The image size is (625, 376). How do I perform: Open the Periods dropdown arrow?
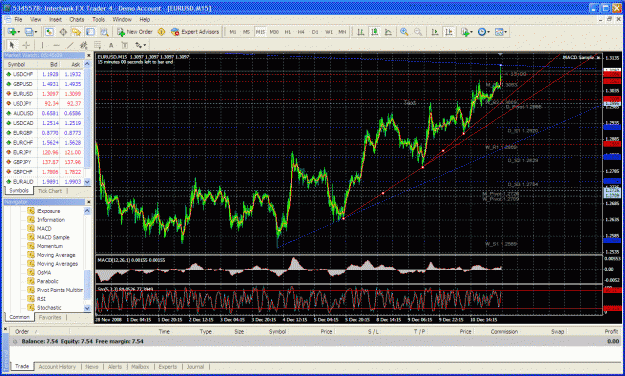(x=489, y=32)
